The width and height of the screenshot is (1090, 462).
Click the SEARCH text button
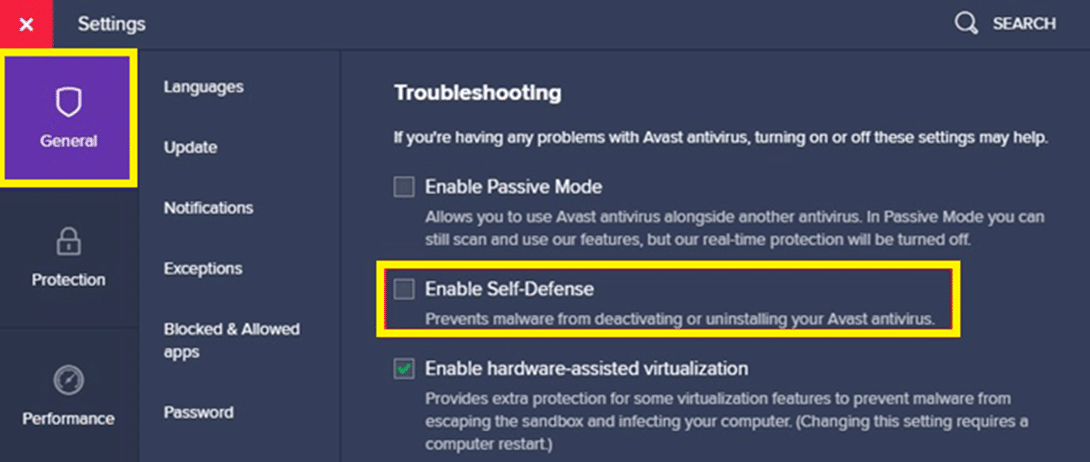click(1023, 23)
